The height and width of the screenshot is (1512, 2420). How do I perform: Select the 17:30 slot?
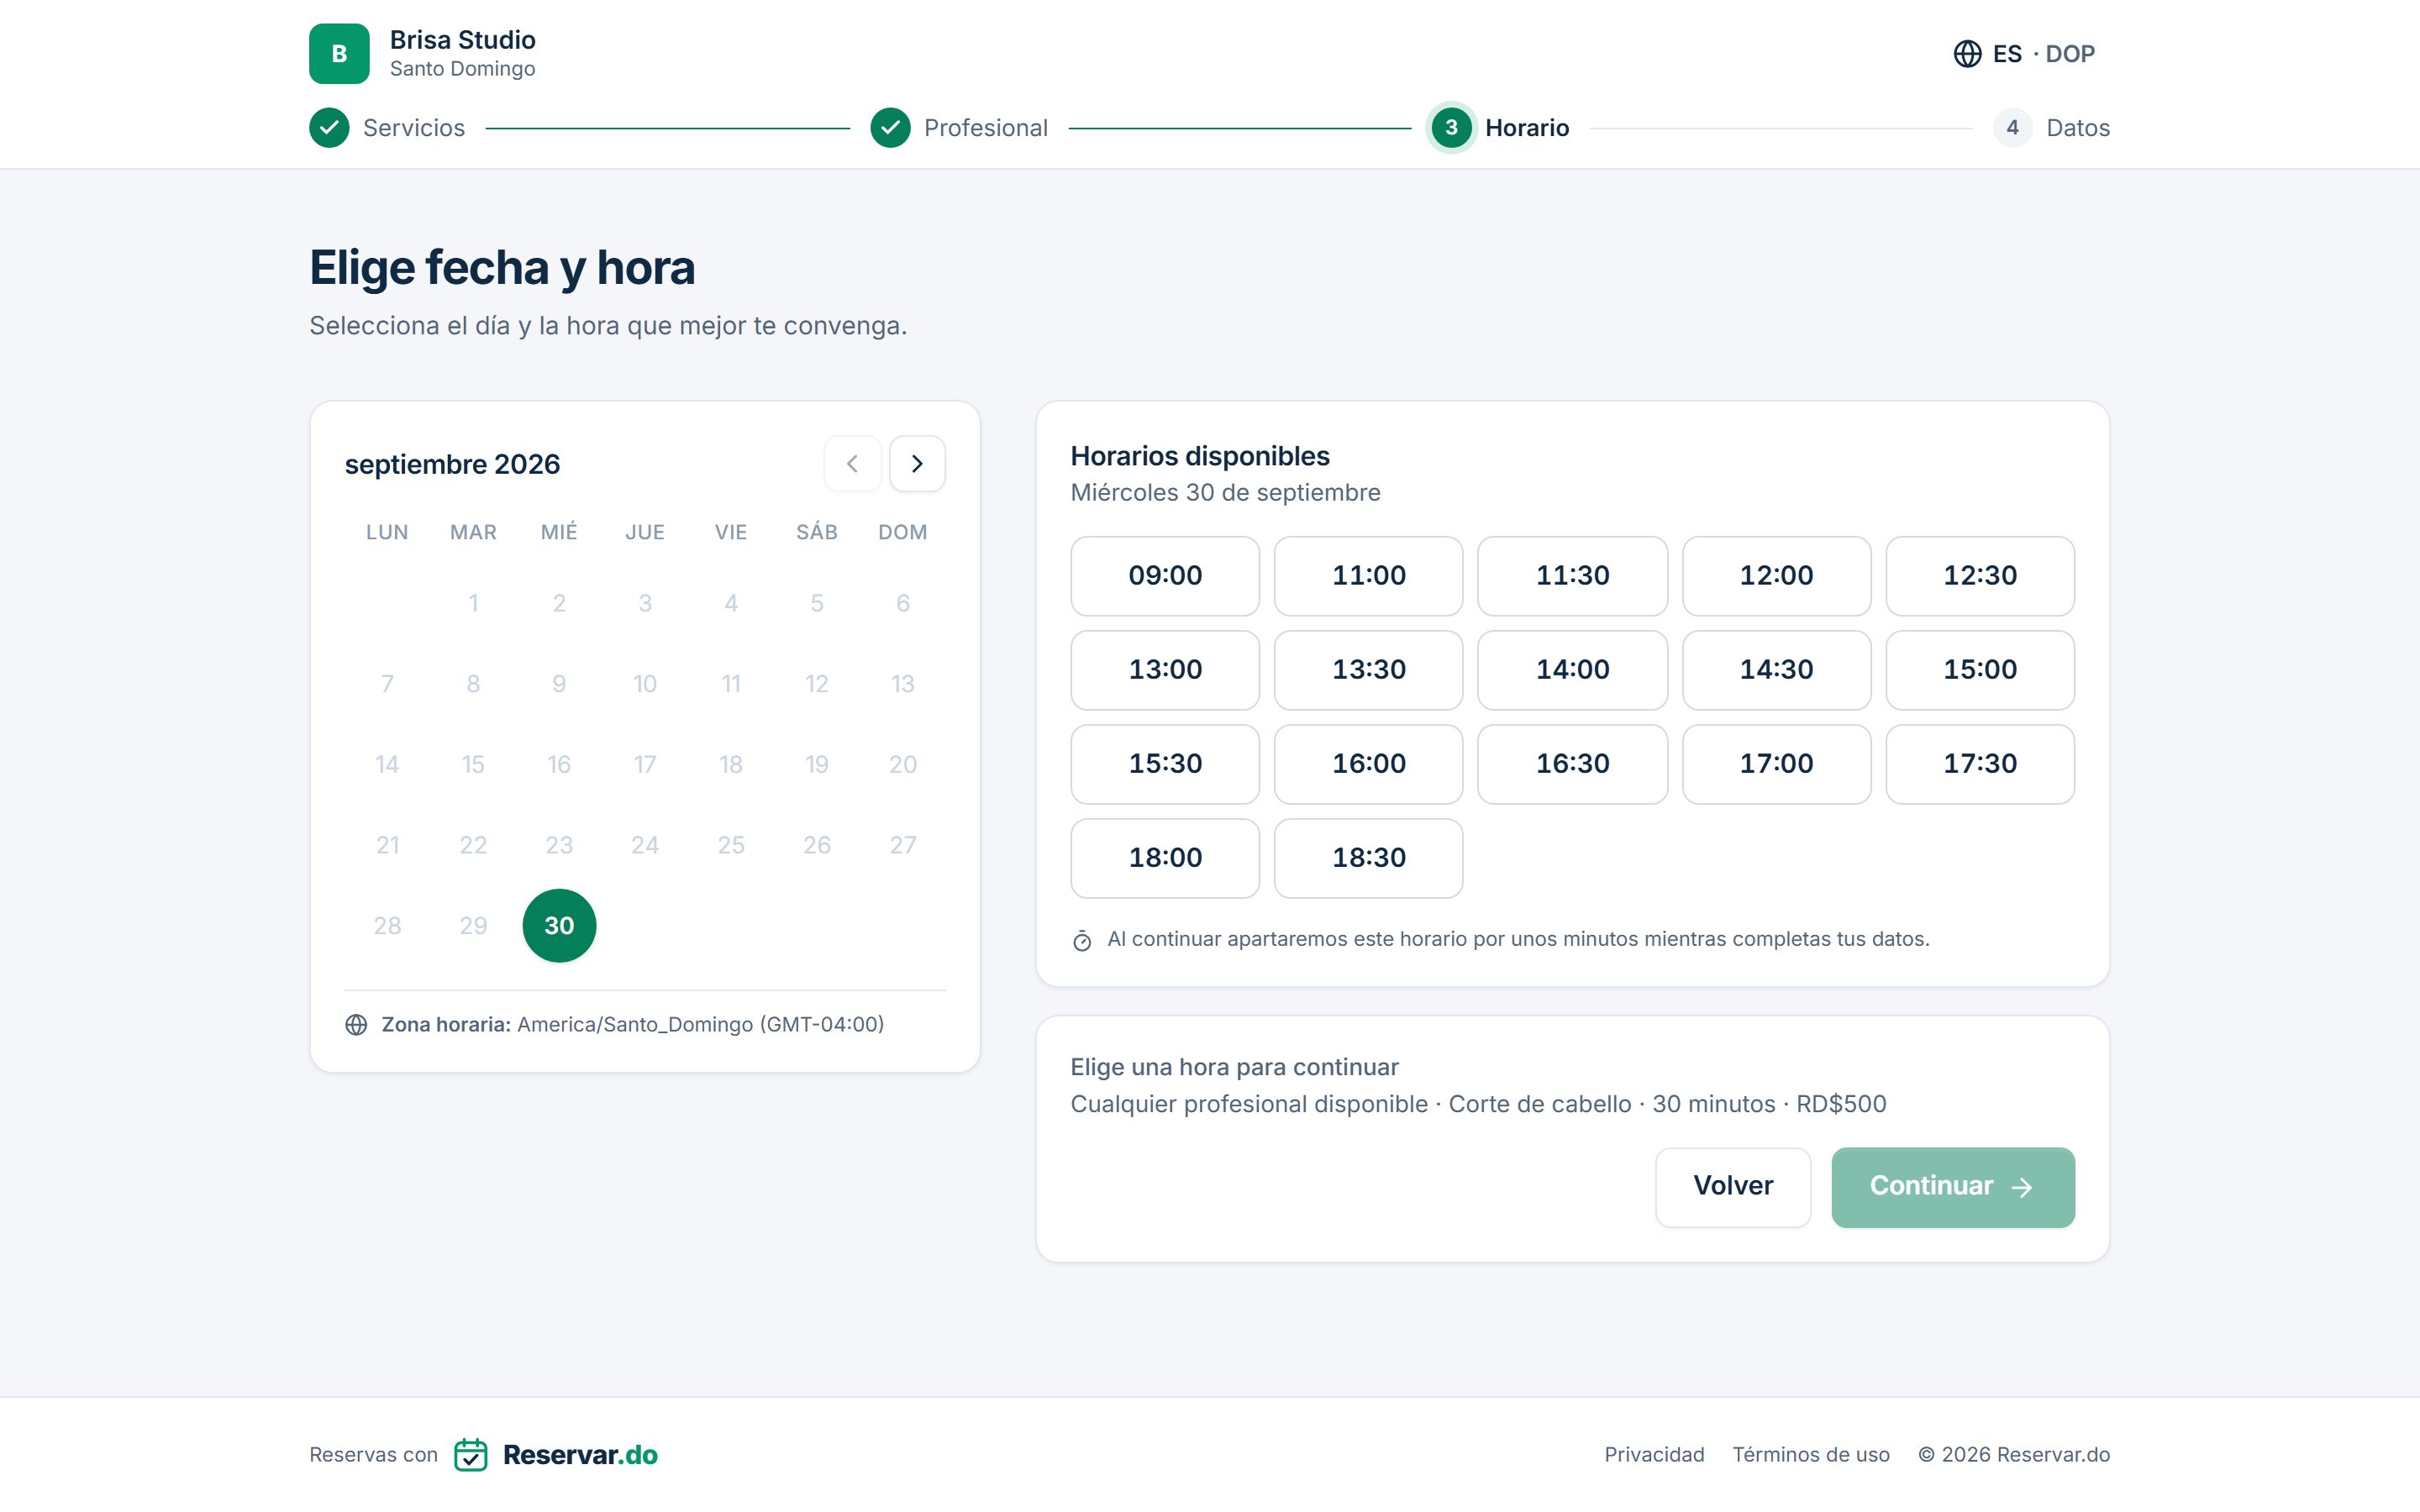[1980, 764]
